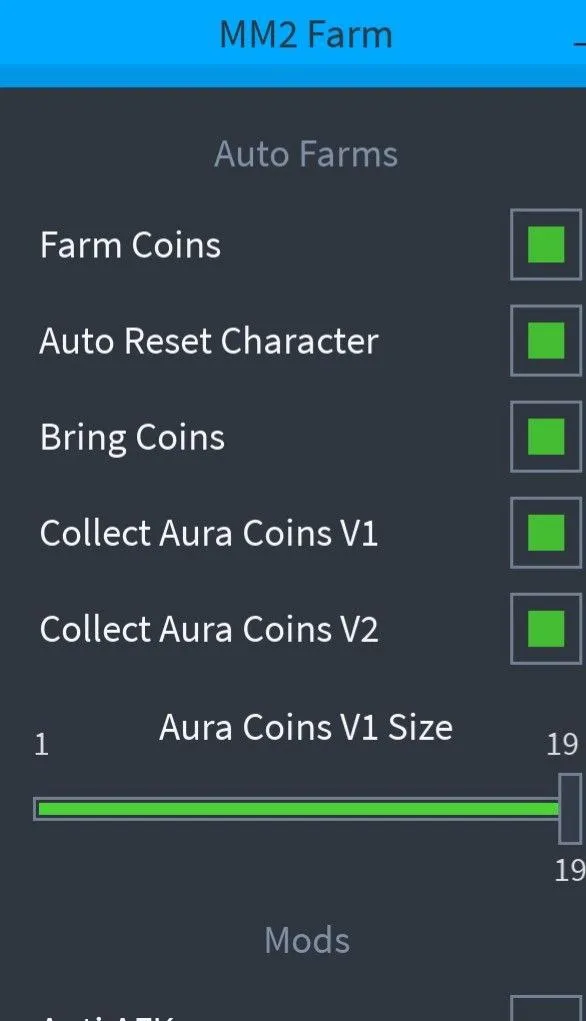Click the Farm Coins label text

pyautogui.click(x=130, y=245)
